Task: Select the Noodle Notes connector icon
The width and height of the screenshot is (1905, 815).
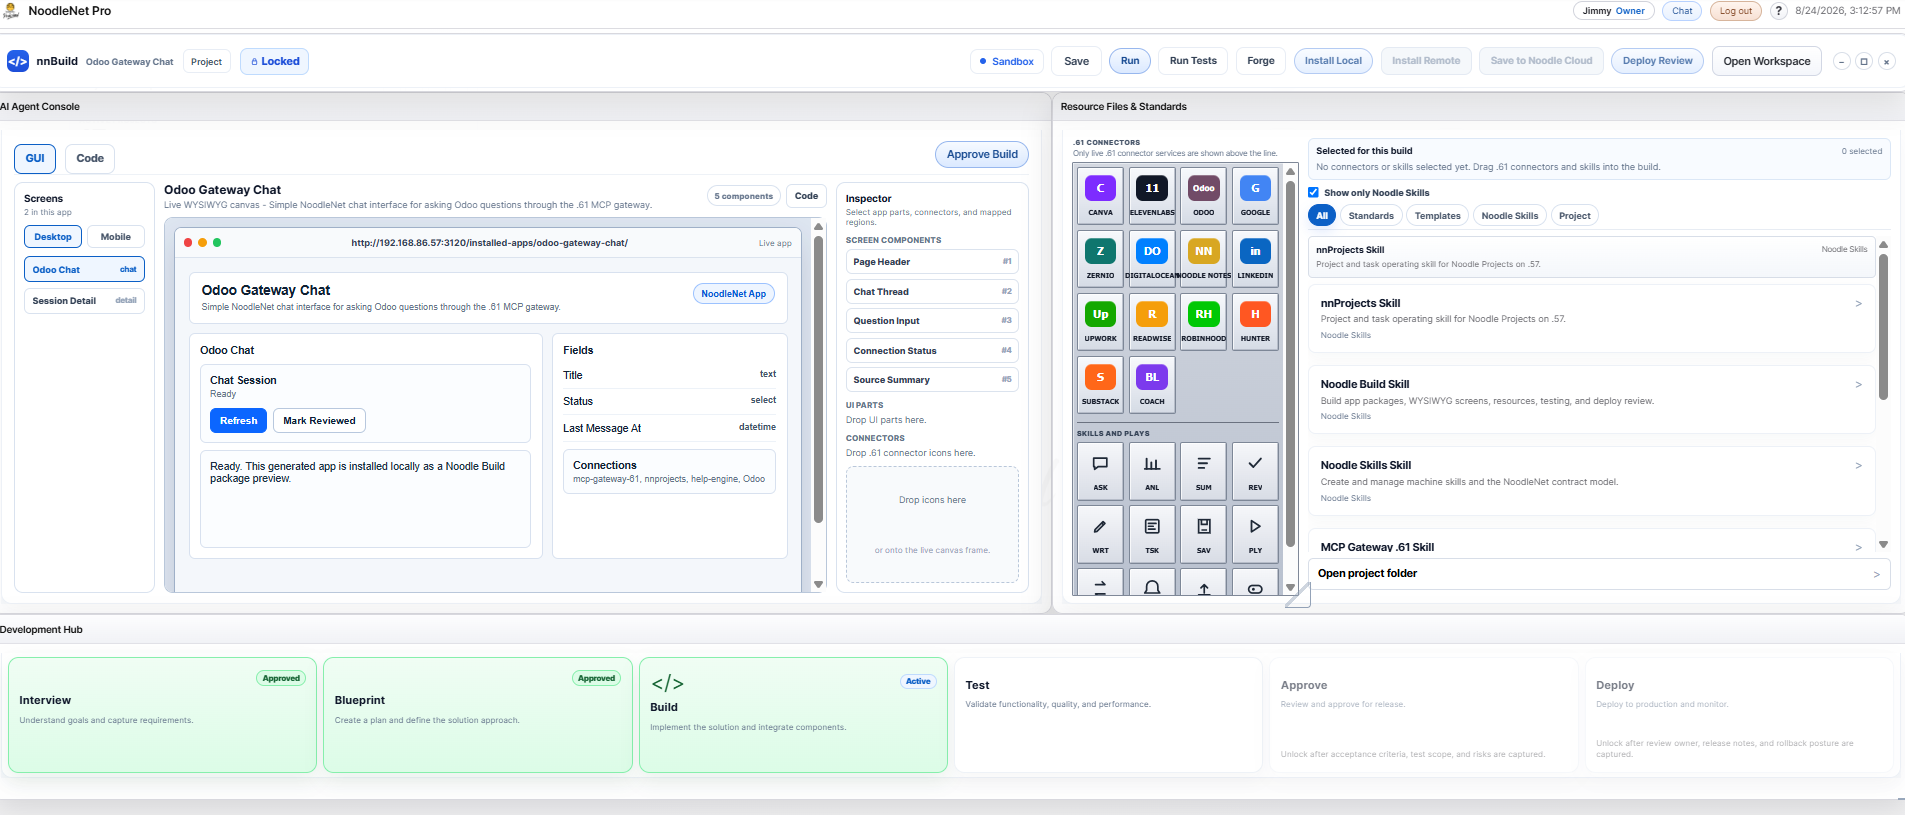Action: pos(1203,259)
